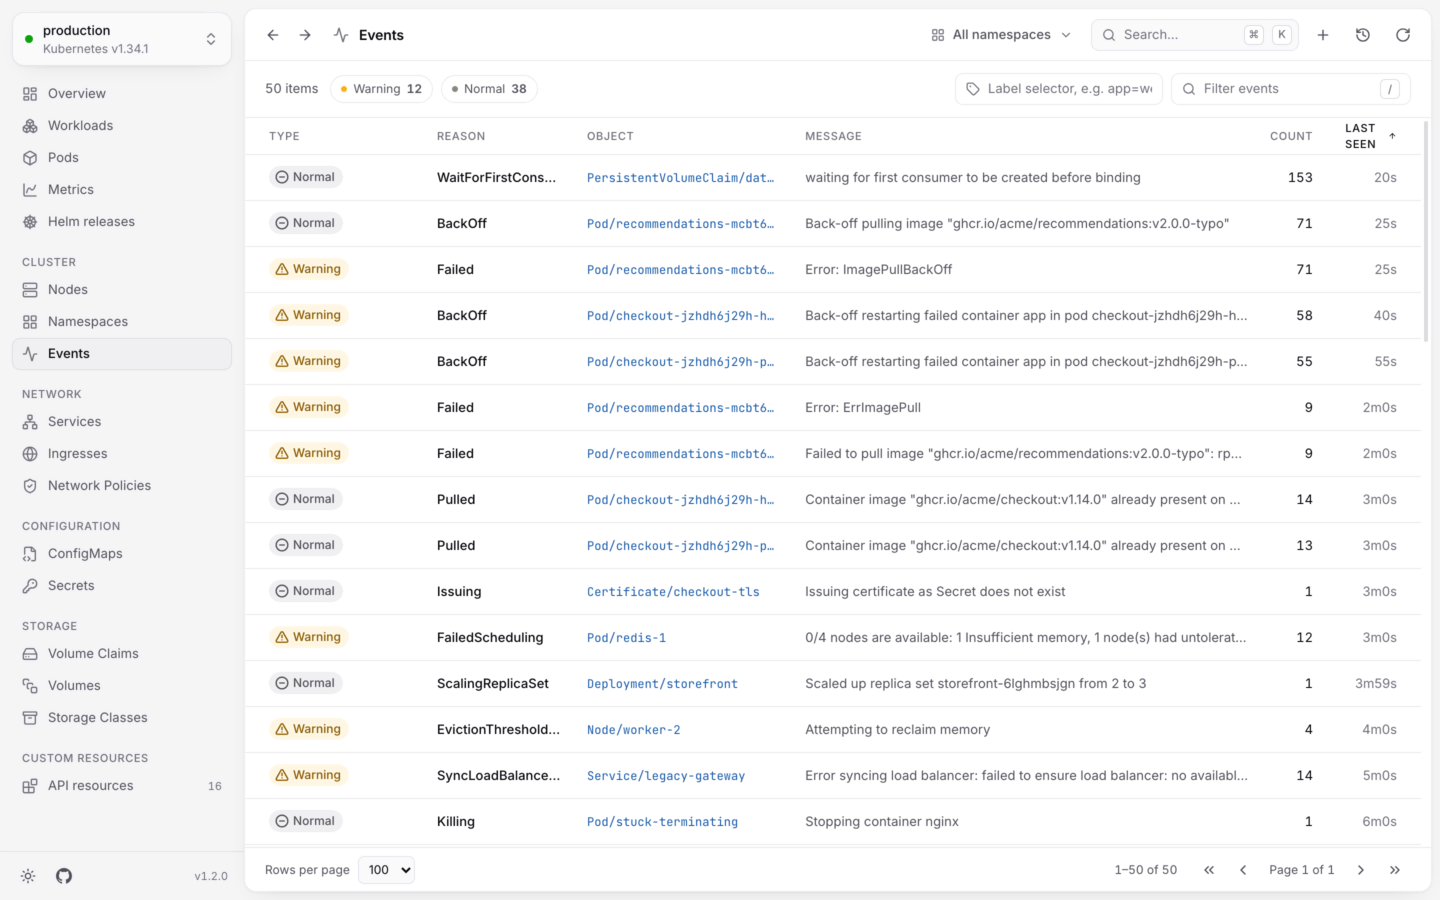Open Network Policies

click(x=122, y=486)
